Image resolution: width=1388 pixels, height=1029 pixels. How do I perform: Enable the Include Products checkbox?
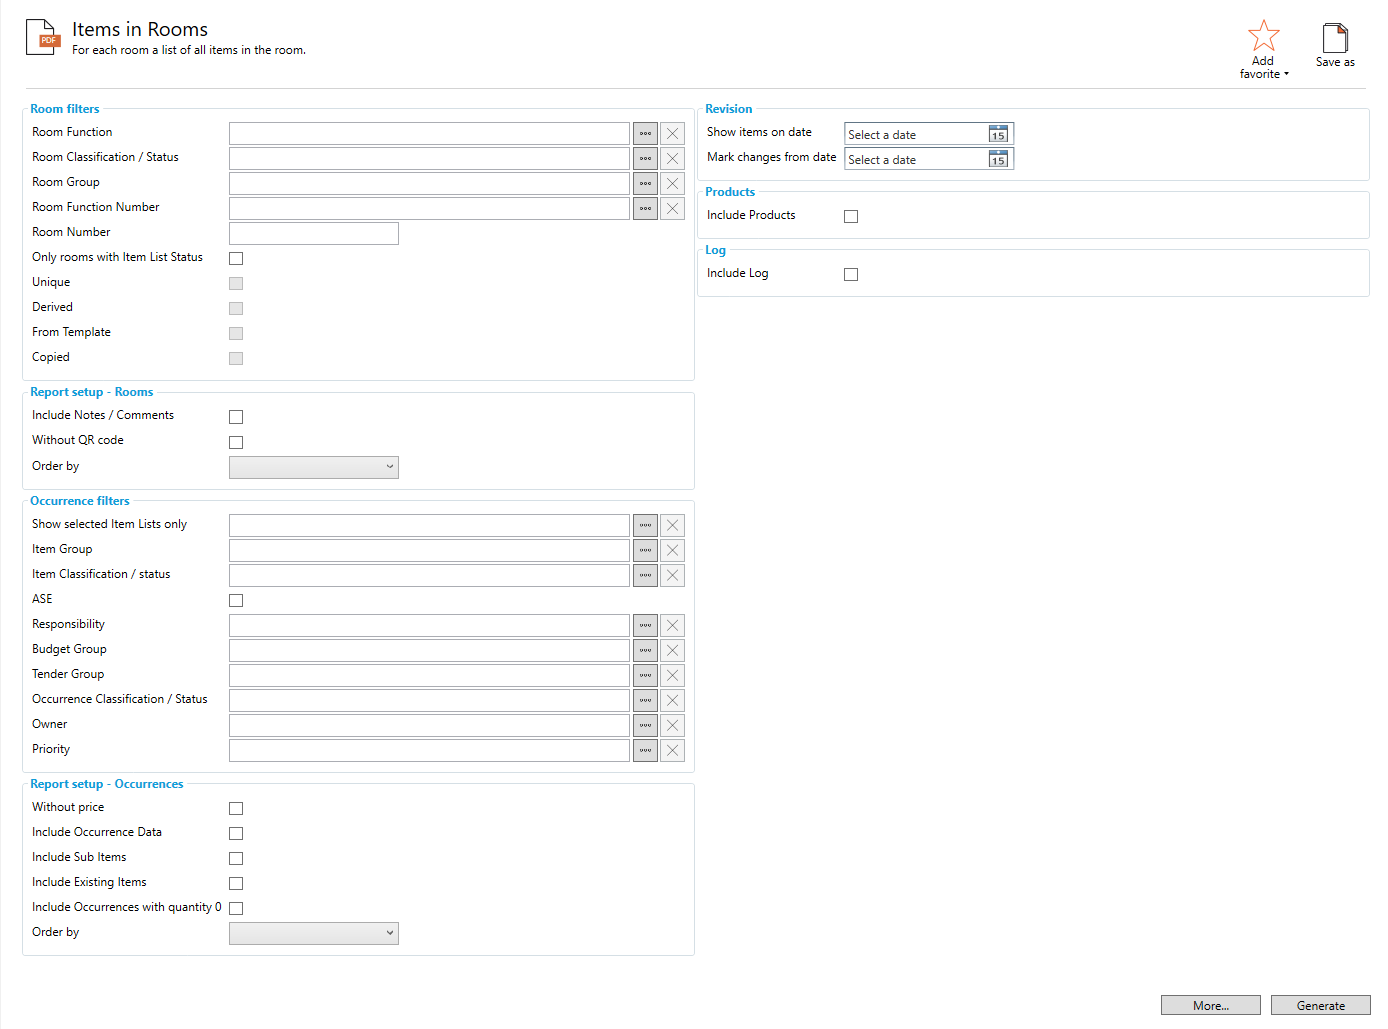coord(850,216)
